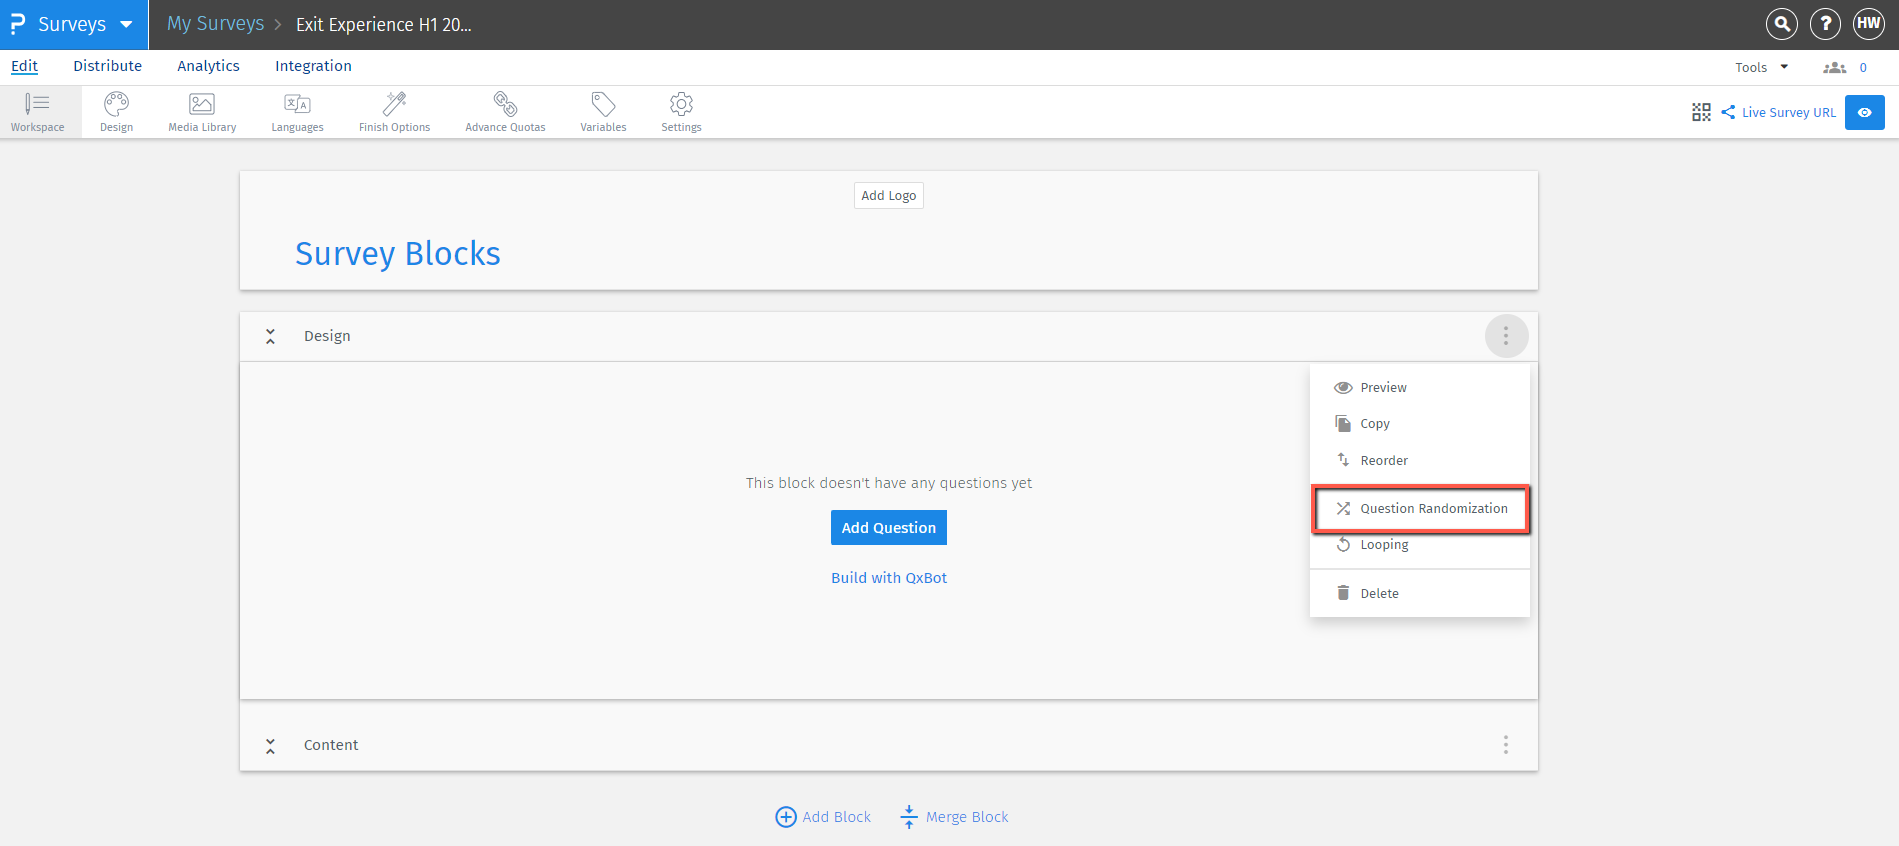
Task: Choose Delete from the block menu
Action: (1420, 593)
